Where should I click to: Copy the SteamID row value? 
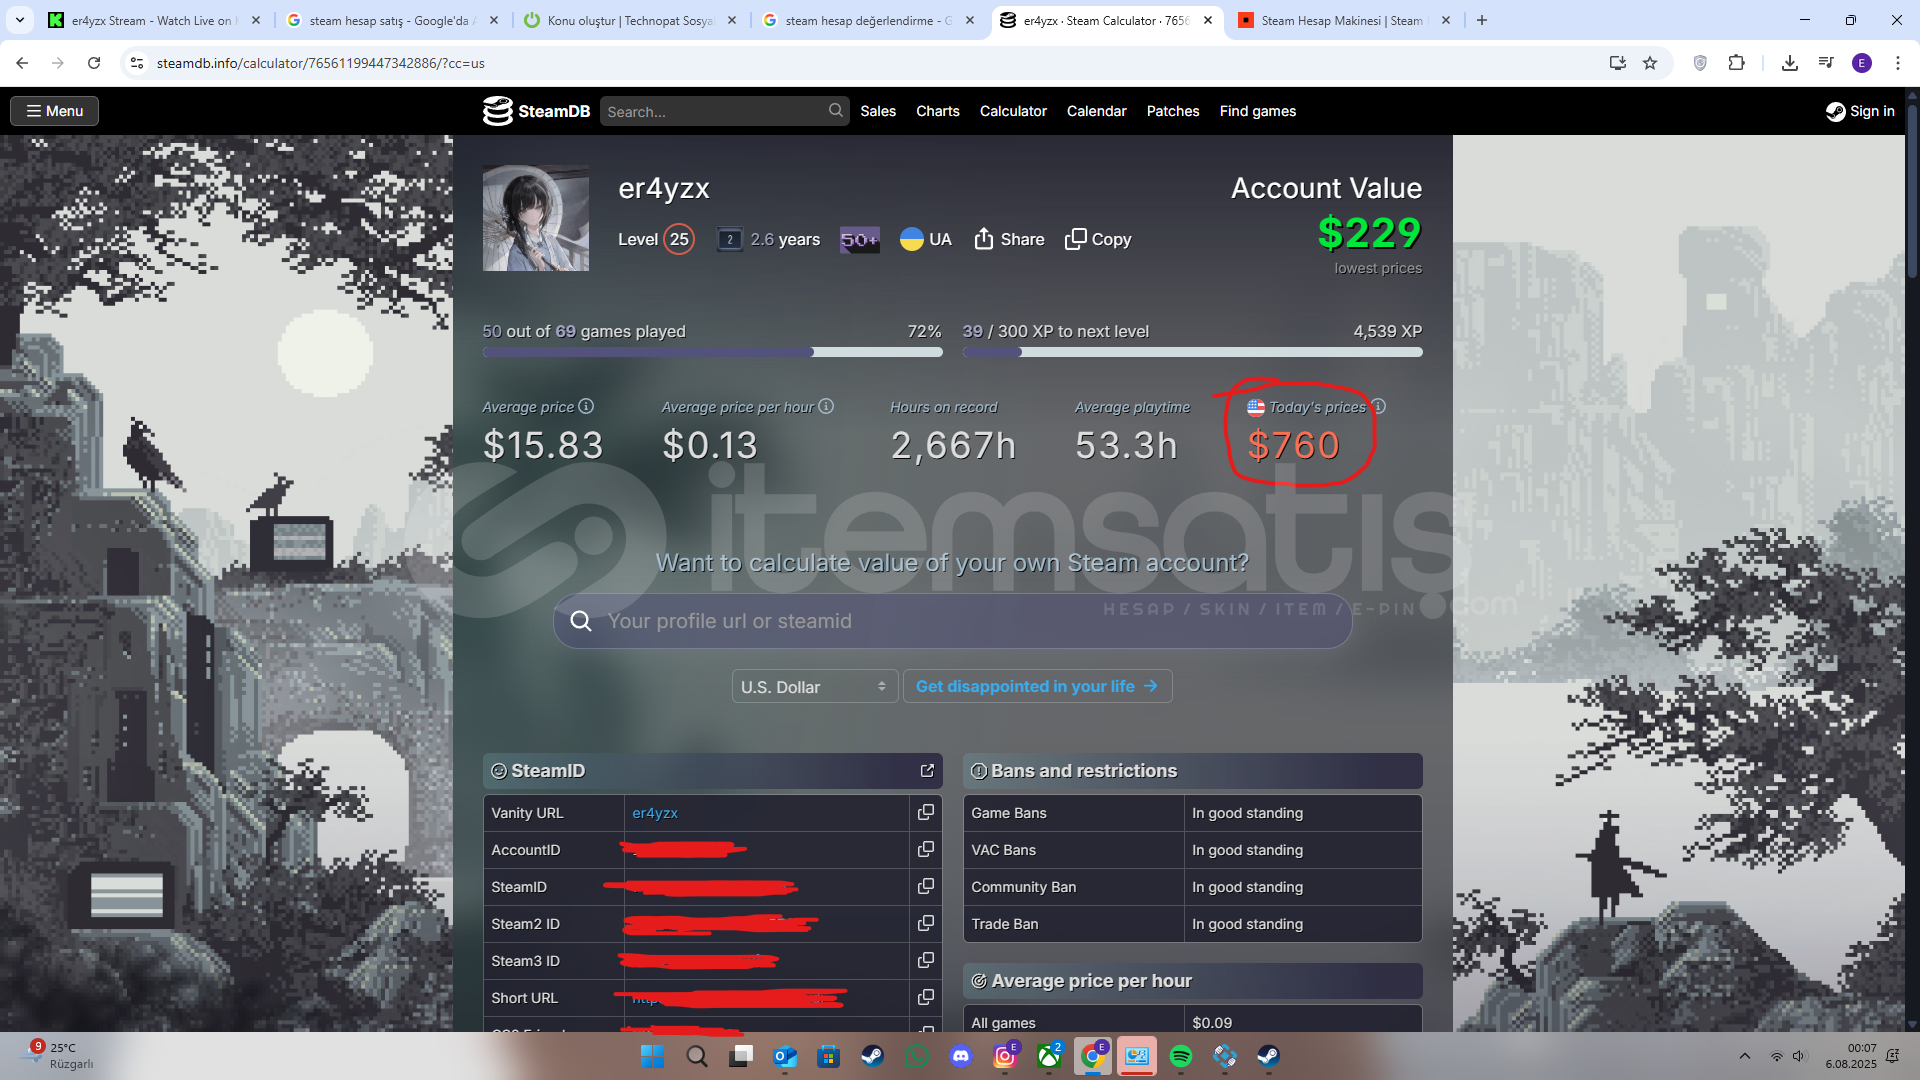click(x=926, y=886)
